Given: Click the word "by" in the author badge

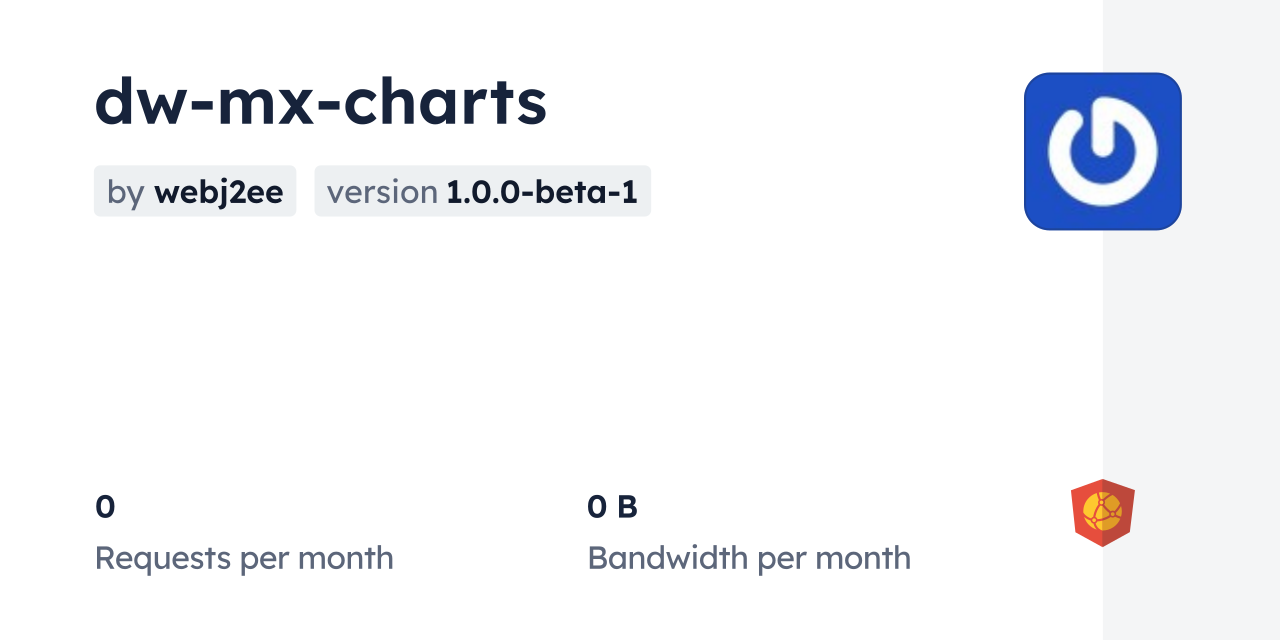Looking at the screenshot, I should pyautogui.click(x=125, y=192).
